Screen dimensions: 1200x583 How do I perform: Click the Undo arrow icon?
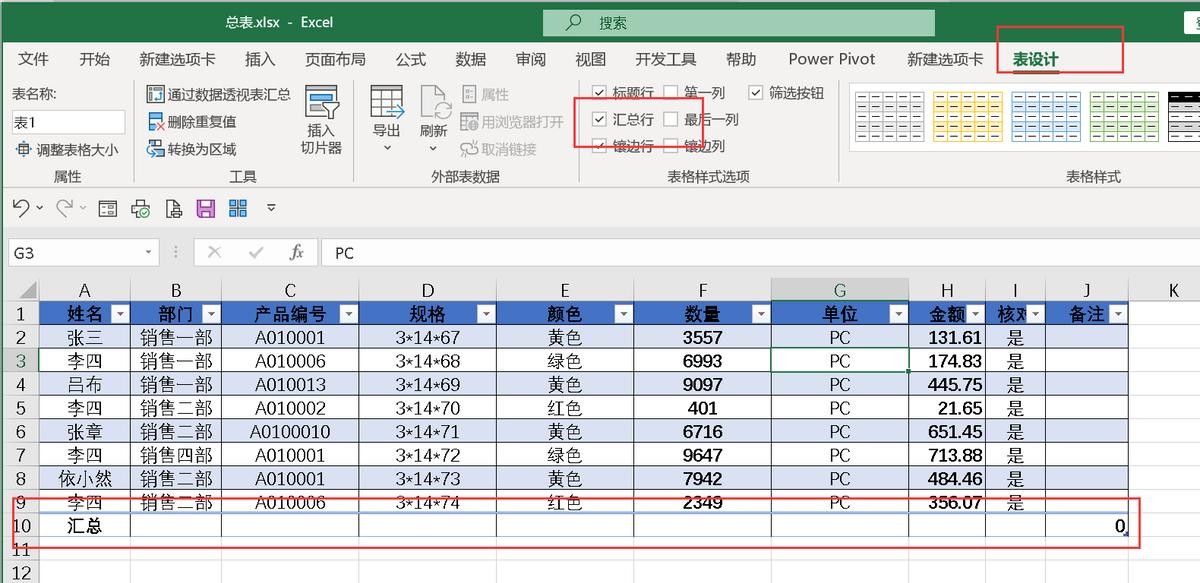[x=21, y=208]
